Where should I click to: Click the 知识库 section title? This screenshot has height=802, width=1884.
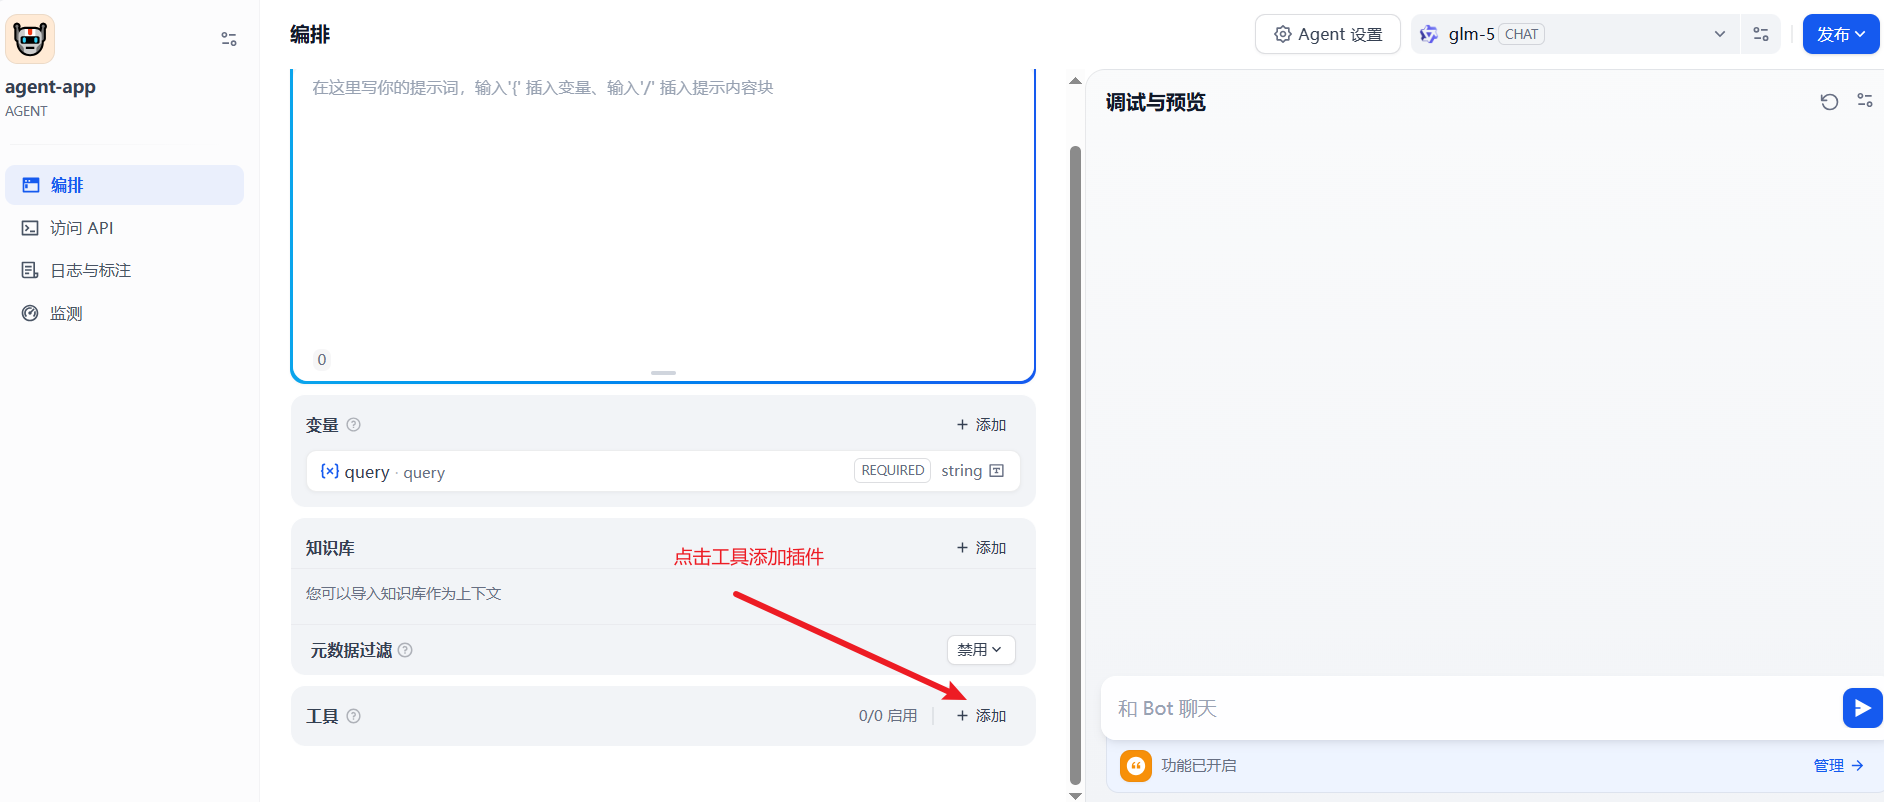(330, 548)
